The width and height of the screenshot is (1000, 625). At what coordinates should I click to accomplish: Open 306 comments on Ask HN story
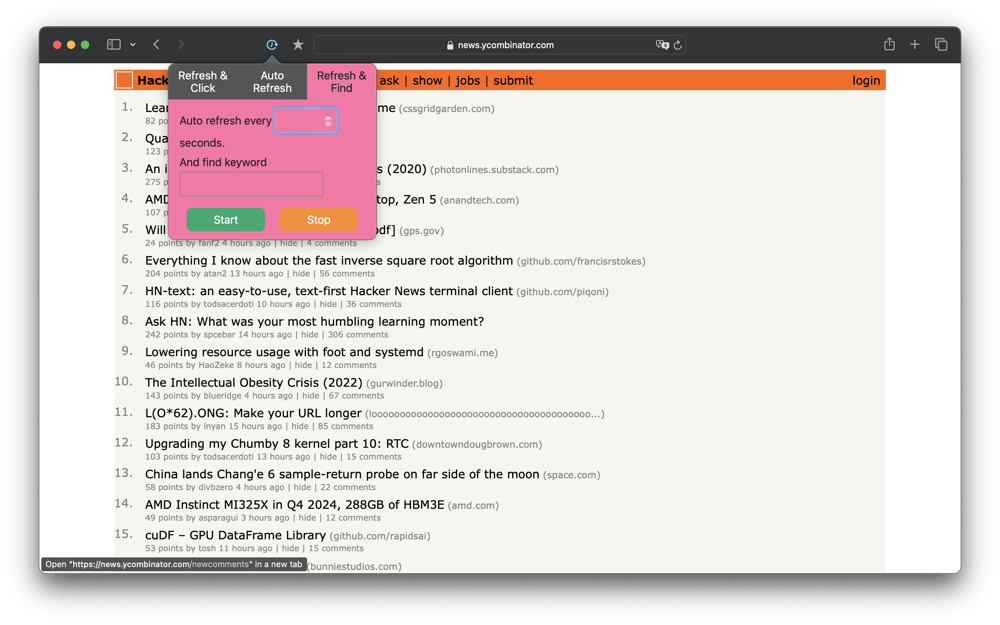[358, 335]
